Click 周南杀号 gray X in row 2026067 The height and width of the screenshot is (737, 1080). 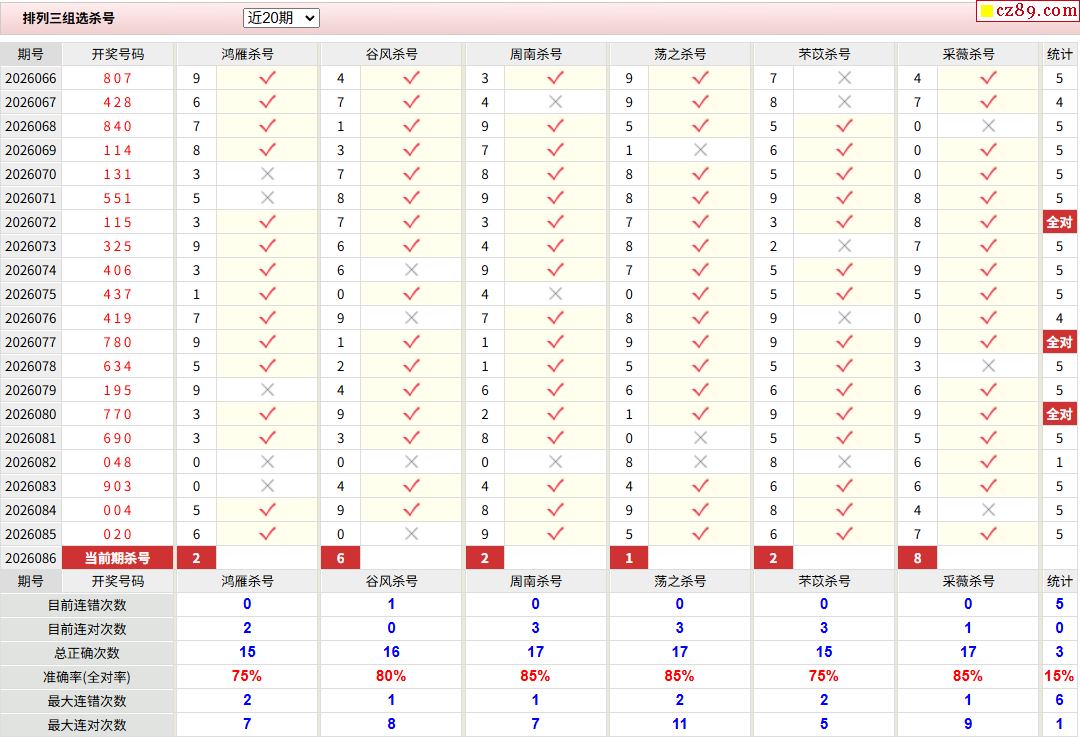click(556, 102)
